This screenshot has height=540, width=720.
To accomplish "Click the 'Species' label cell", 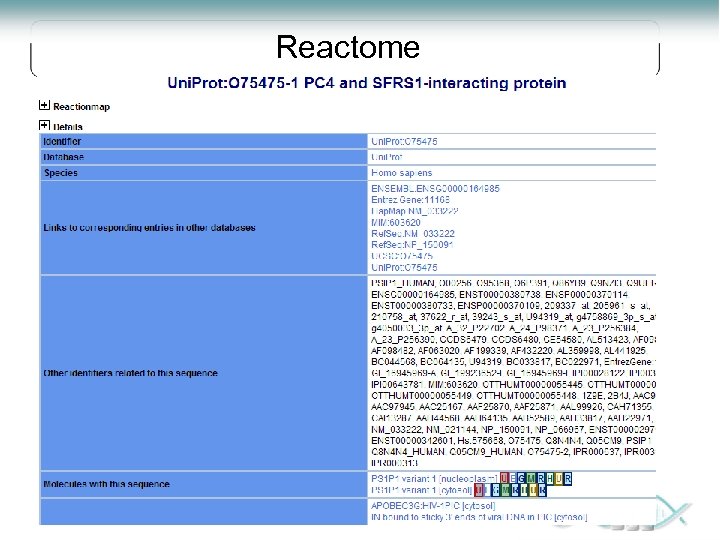I will pos(203,173).
